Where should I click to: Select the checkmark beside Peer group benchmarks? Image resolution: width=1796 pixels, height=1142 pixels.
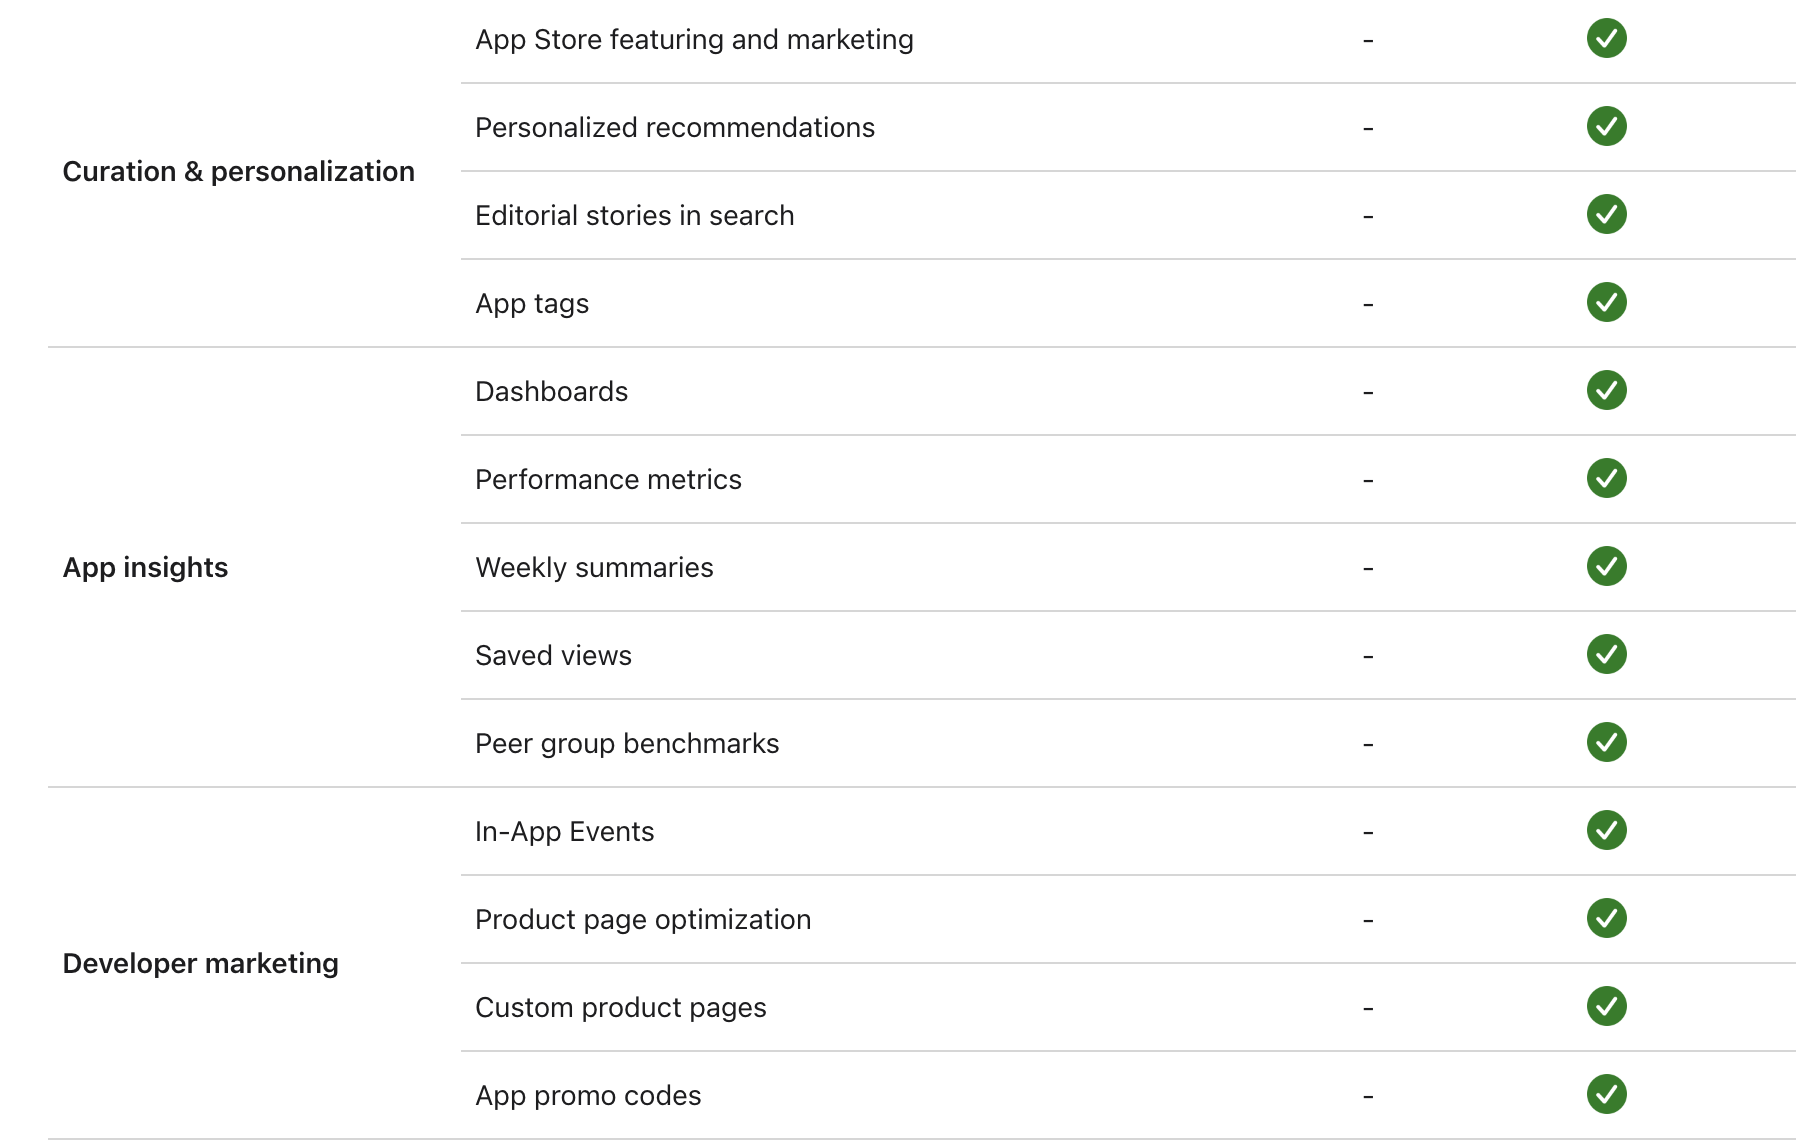click(x=1606, y=743)
